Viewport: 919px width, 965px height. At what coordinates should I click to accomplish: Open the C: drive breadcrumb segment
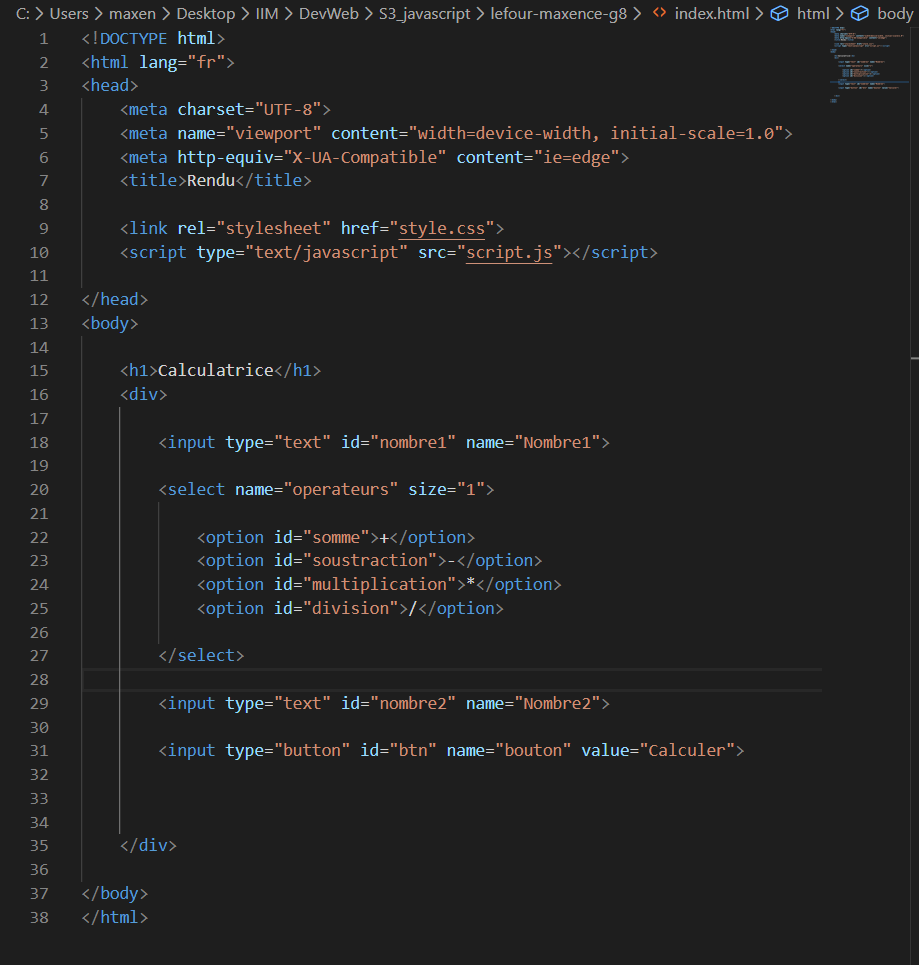[22, 14]
